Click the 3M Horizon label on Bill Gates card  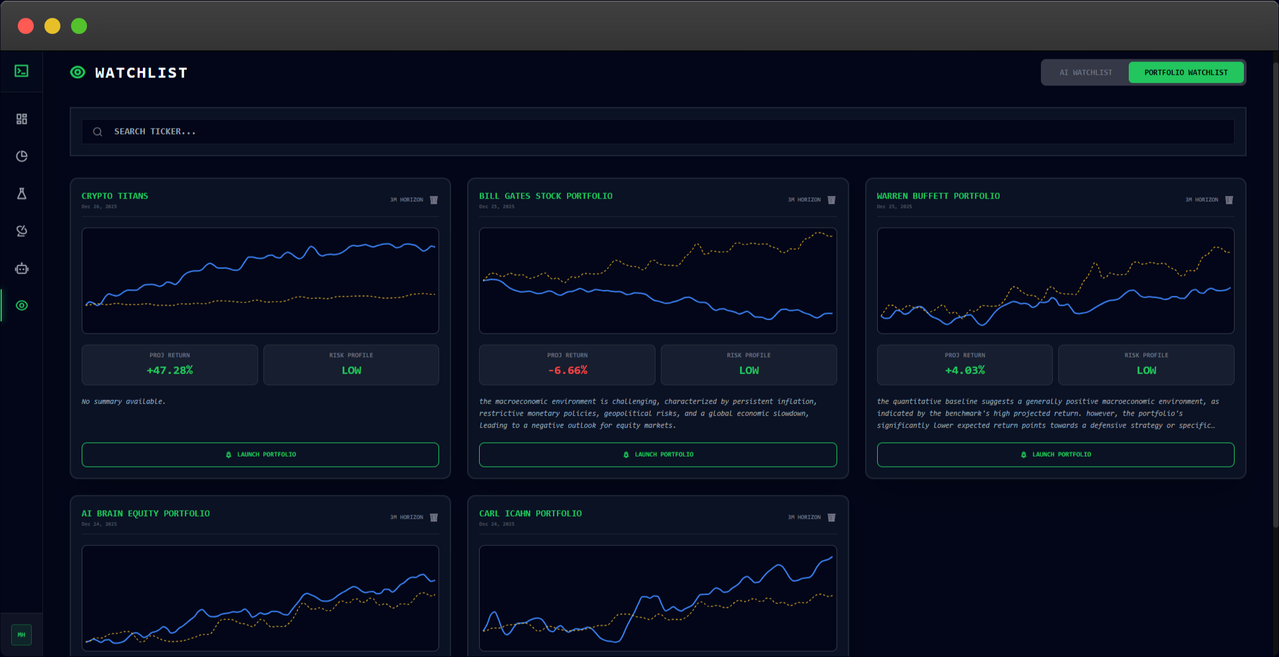(x=804, y=200)
